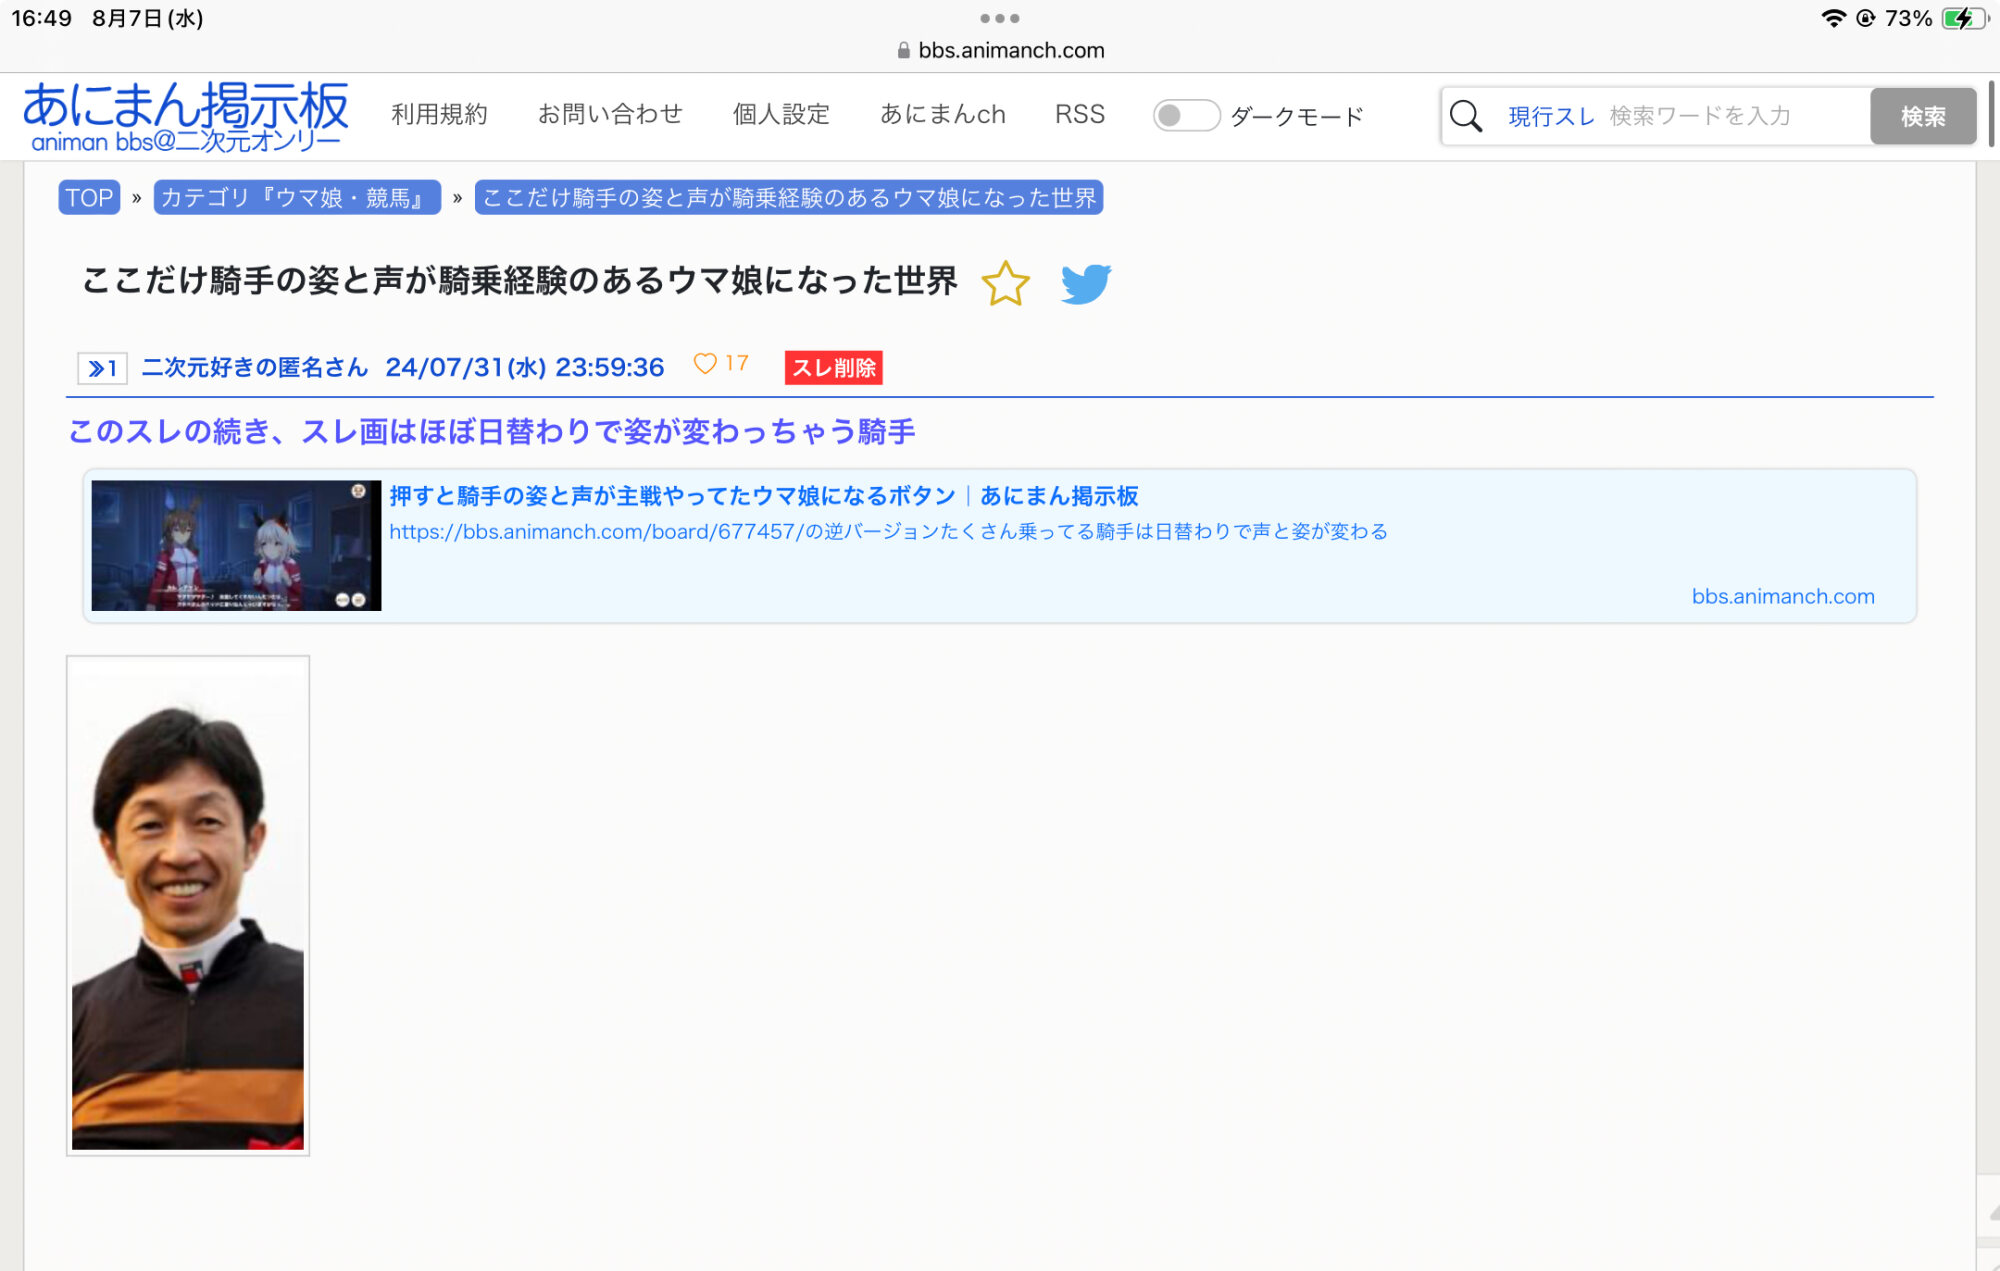2000x1271 pixels.
Task: Open 個人設定 in navigation bar
Action: (781, 114)
